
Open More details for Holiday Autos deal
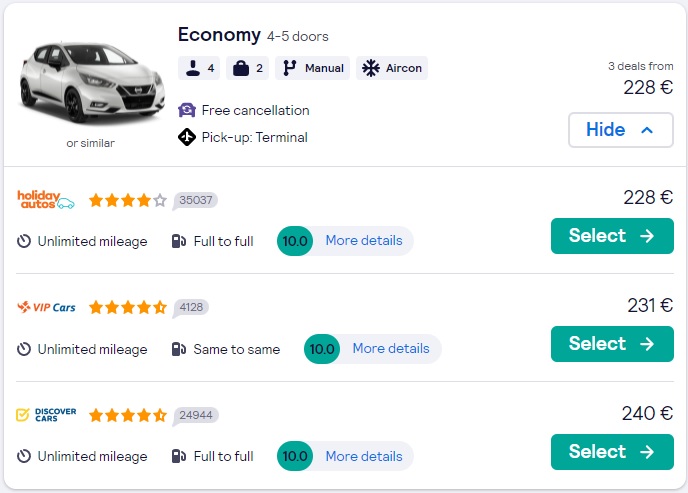[363, 241]
